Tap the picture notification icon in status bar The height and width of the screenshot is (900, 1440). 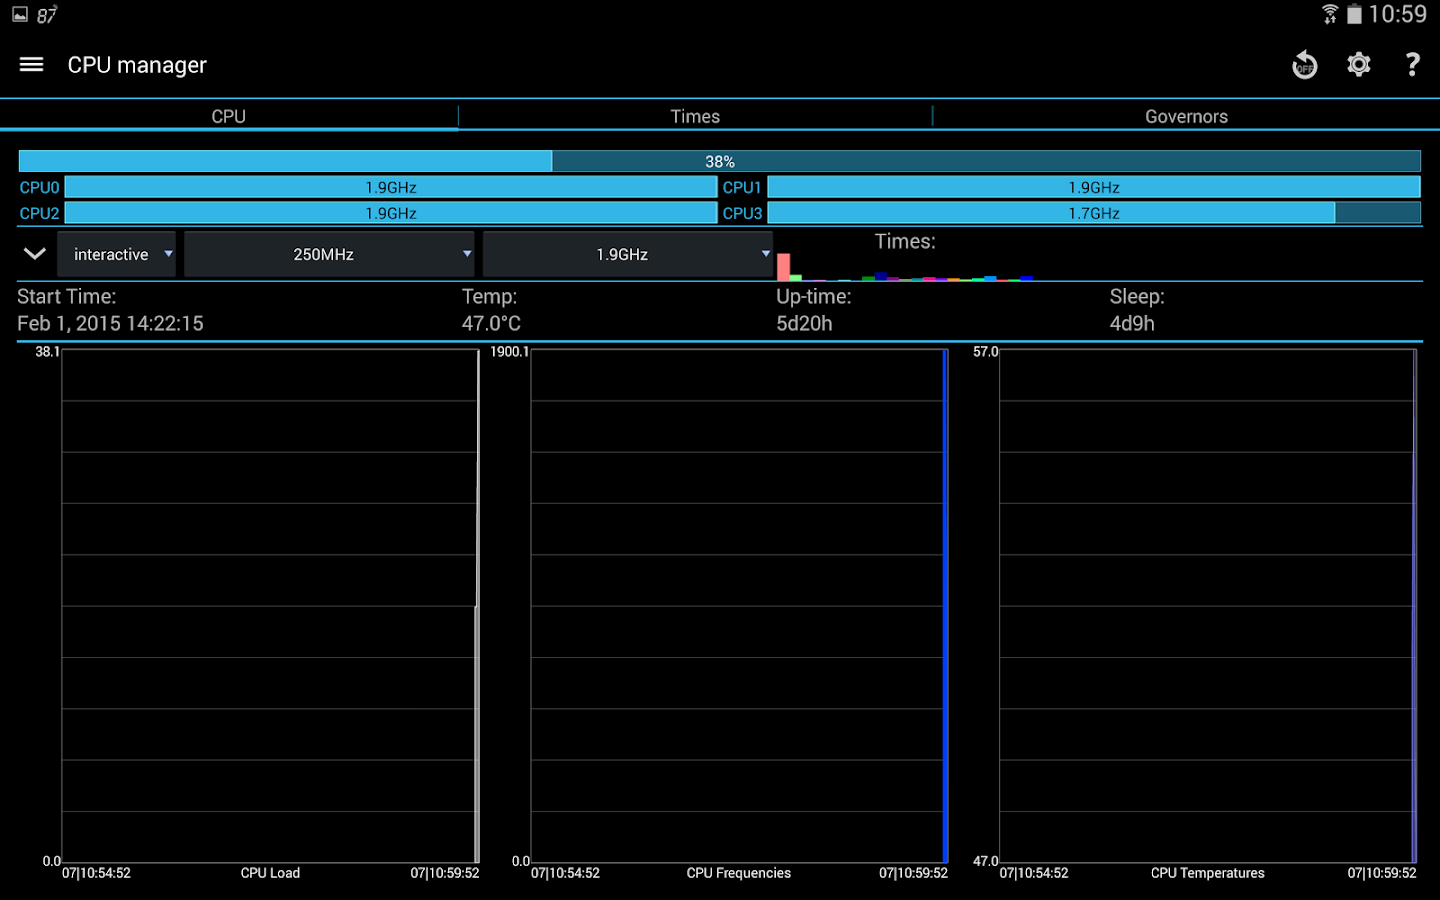coord(20,15)
